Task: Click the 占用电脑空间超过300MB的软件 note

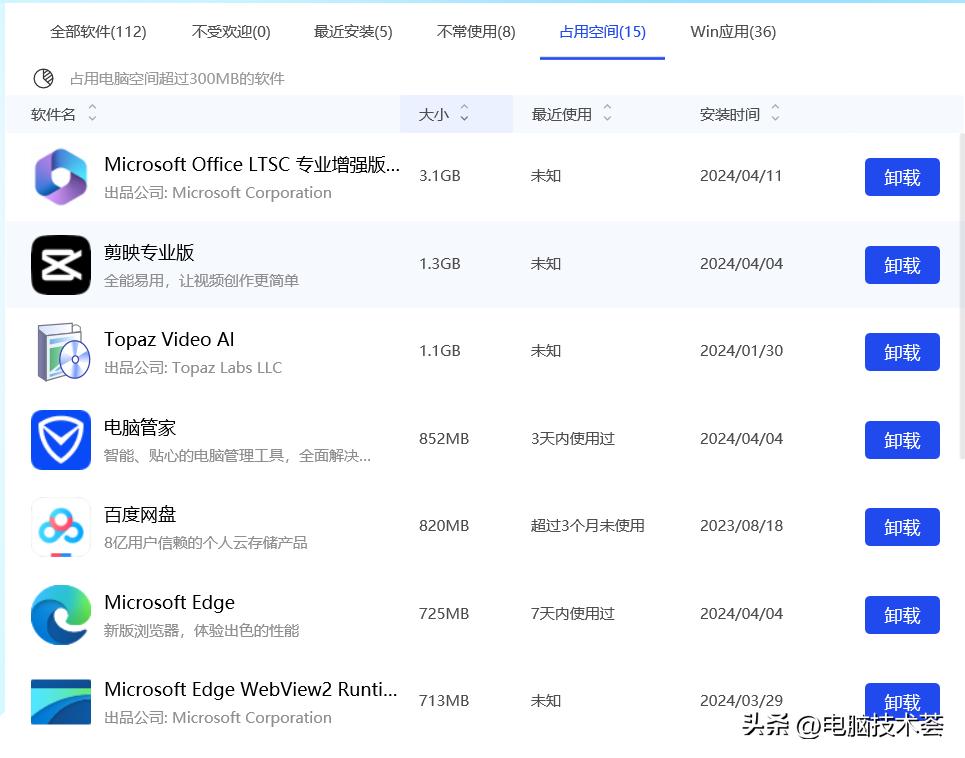Action: click(177, 79)
